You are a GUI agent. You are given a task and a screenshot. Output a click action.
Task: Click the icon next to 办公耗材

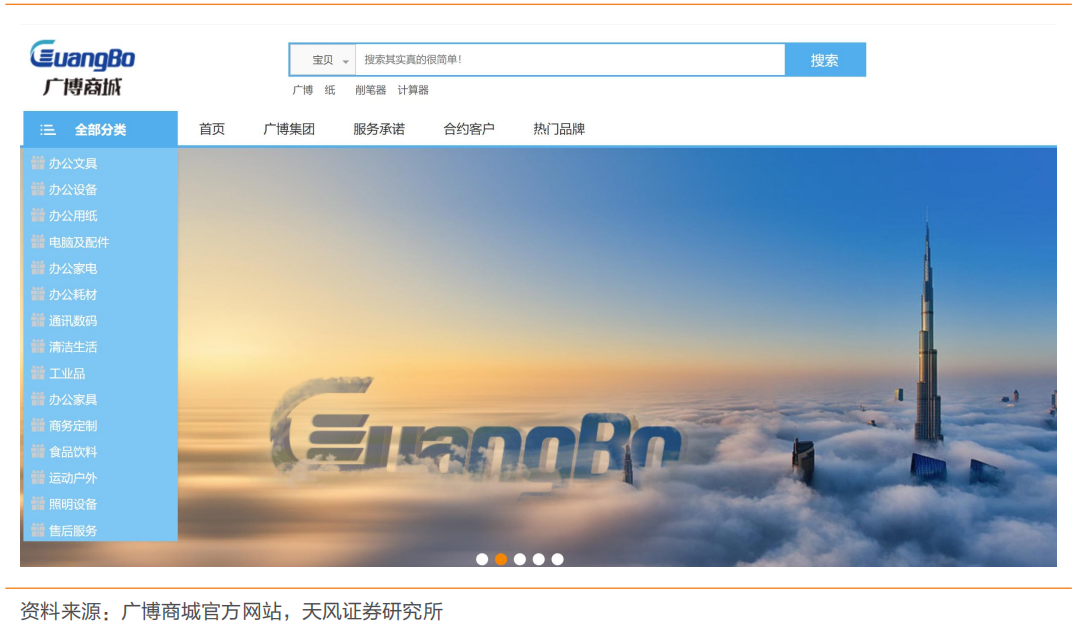(x=38, y=294)
